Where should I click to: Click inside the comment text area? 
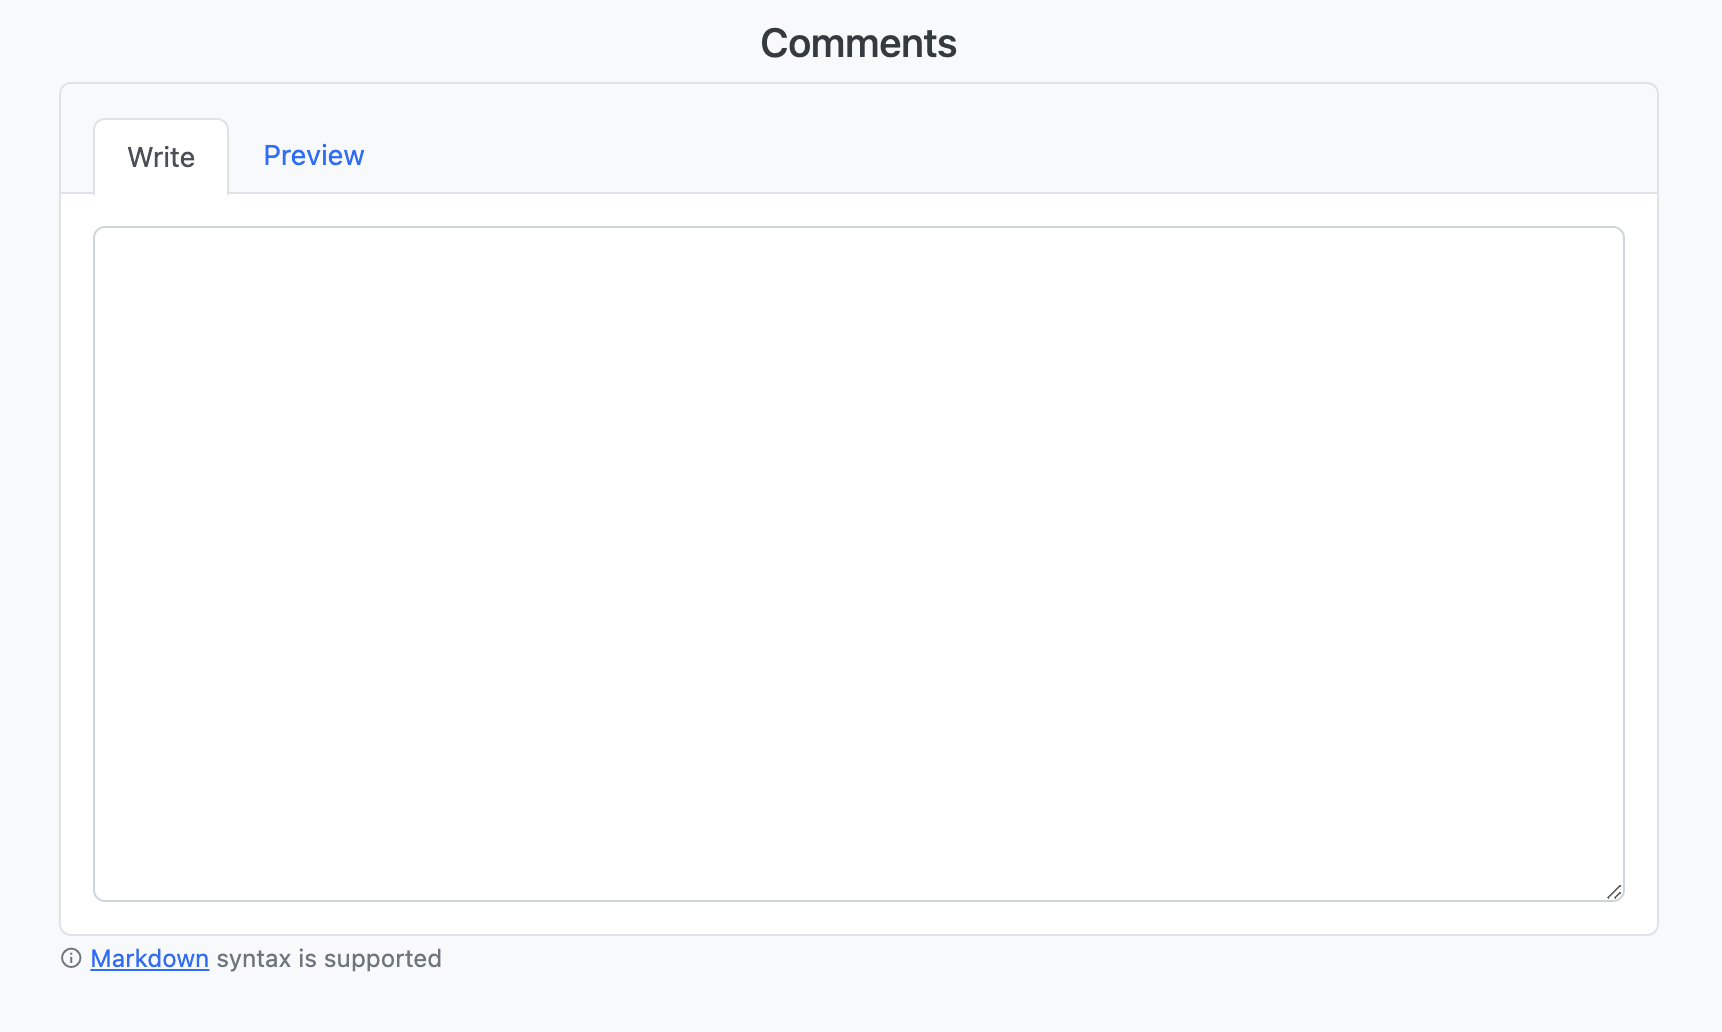[x=858, y=560]
